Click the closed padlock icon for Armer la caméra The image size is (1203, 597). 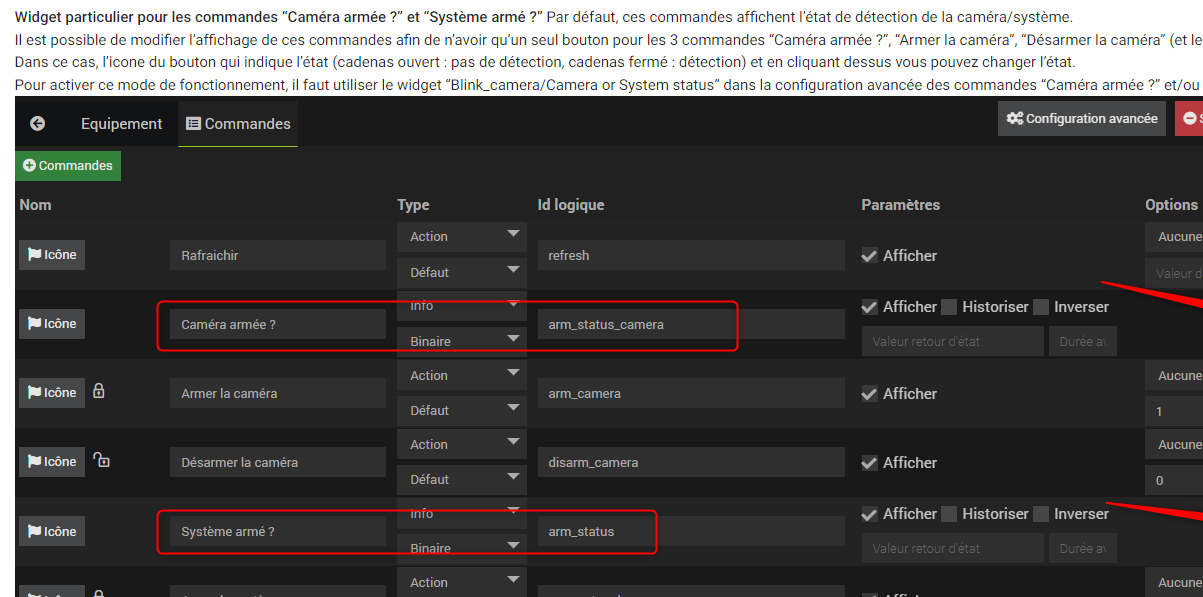click(x=99, y=392)
